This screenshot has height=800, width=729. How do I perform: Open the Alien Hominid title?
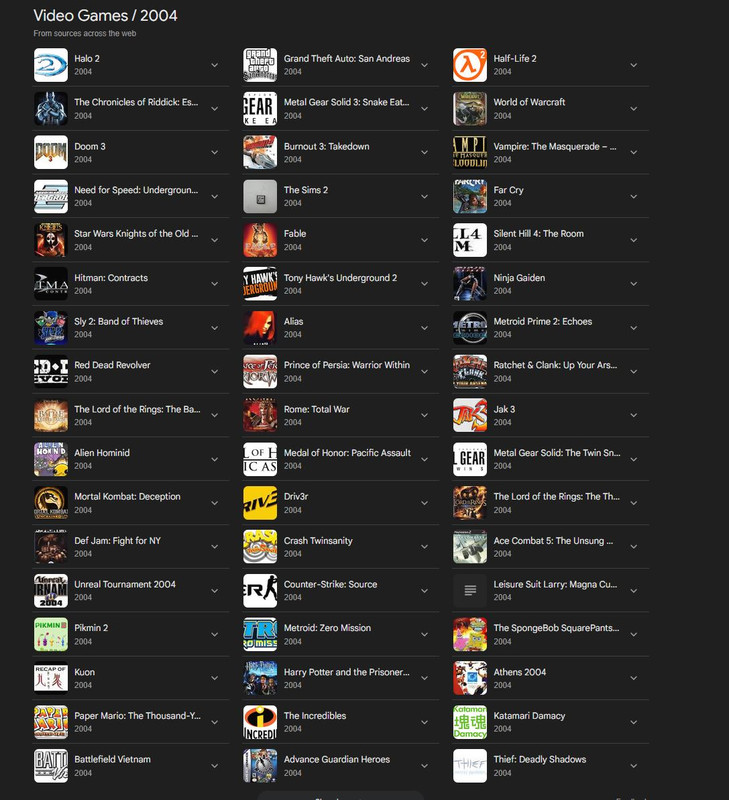coord(102,453)
